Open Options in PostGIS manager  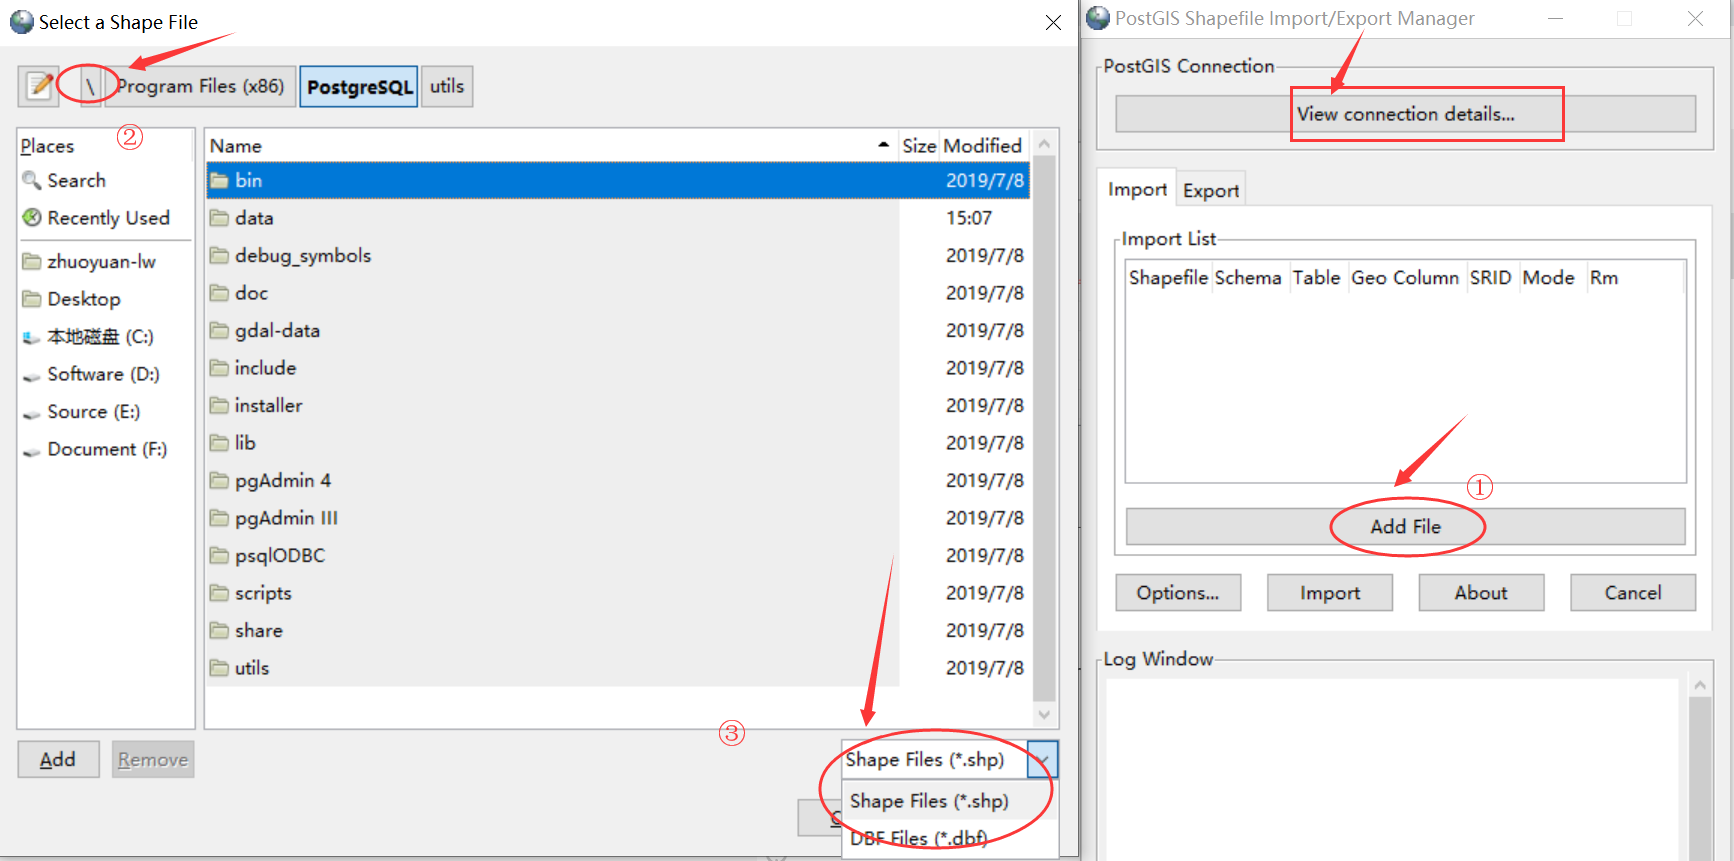pyautogui.click(x=1178, y=593)
